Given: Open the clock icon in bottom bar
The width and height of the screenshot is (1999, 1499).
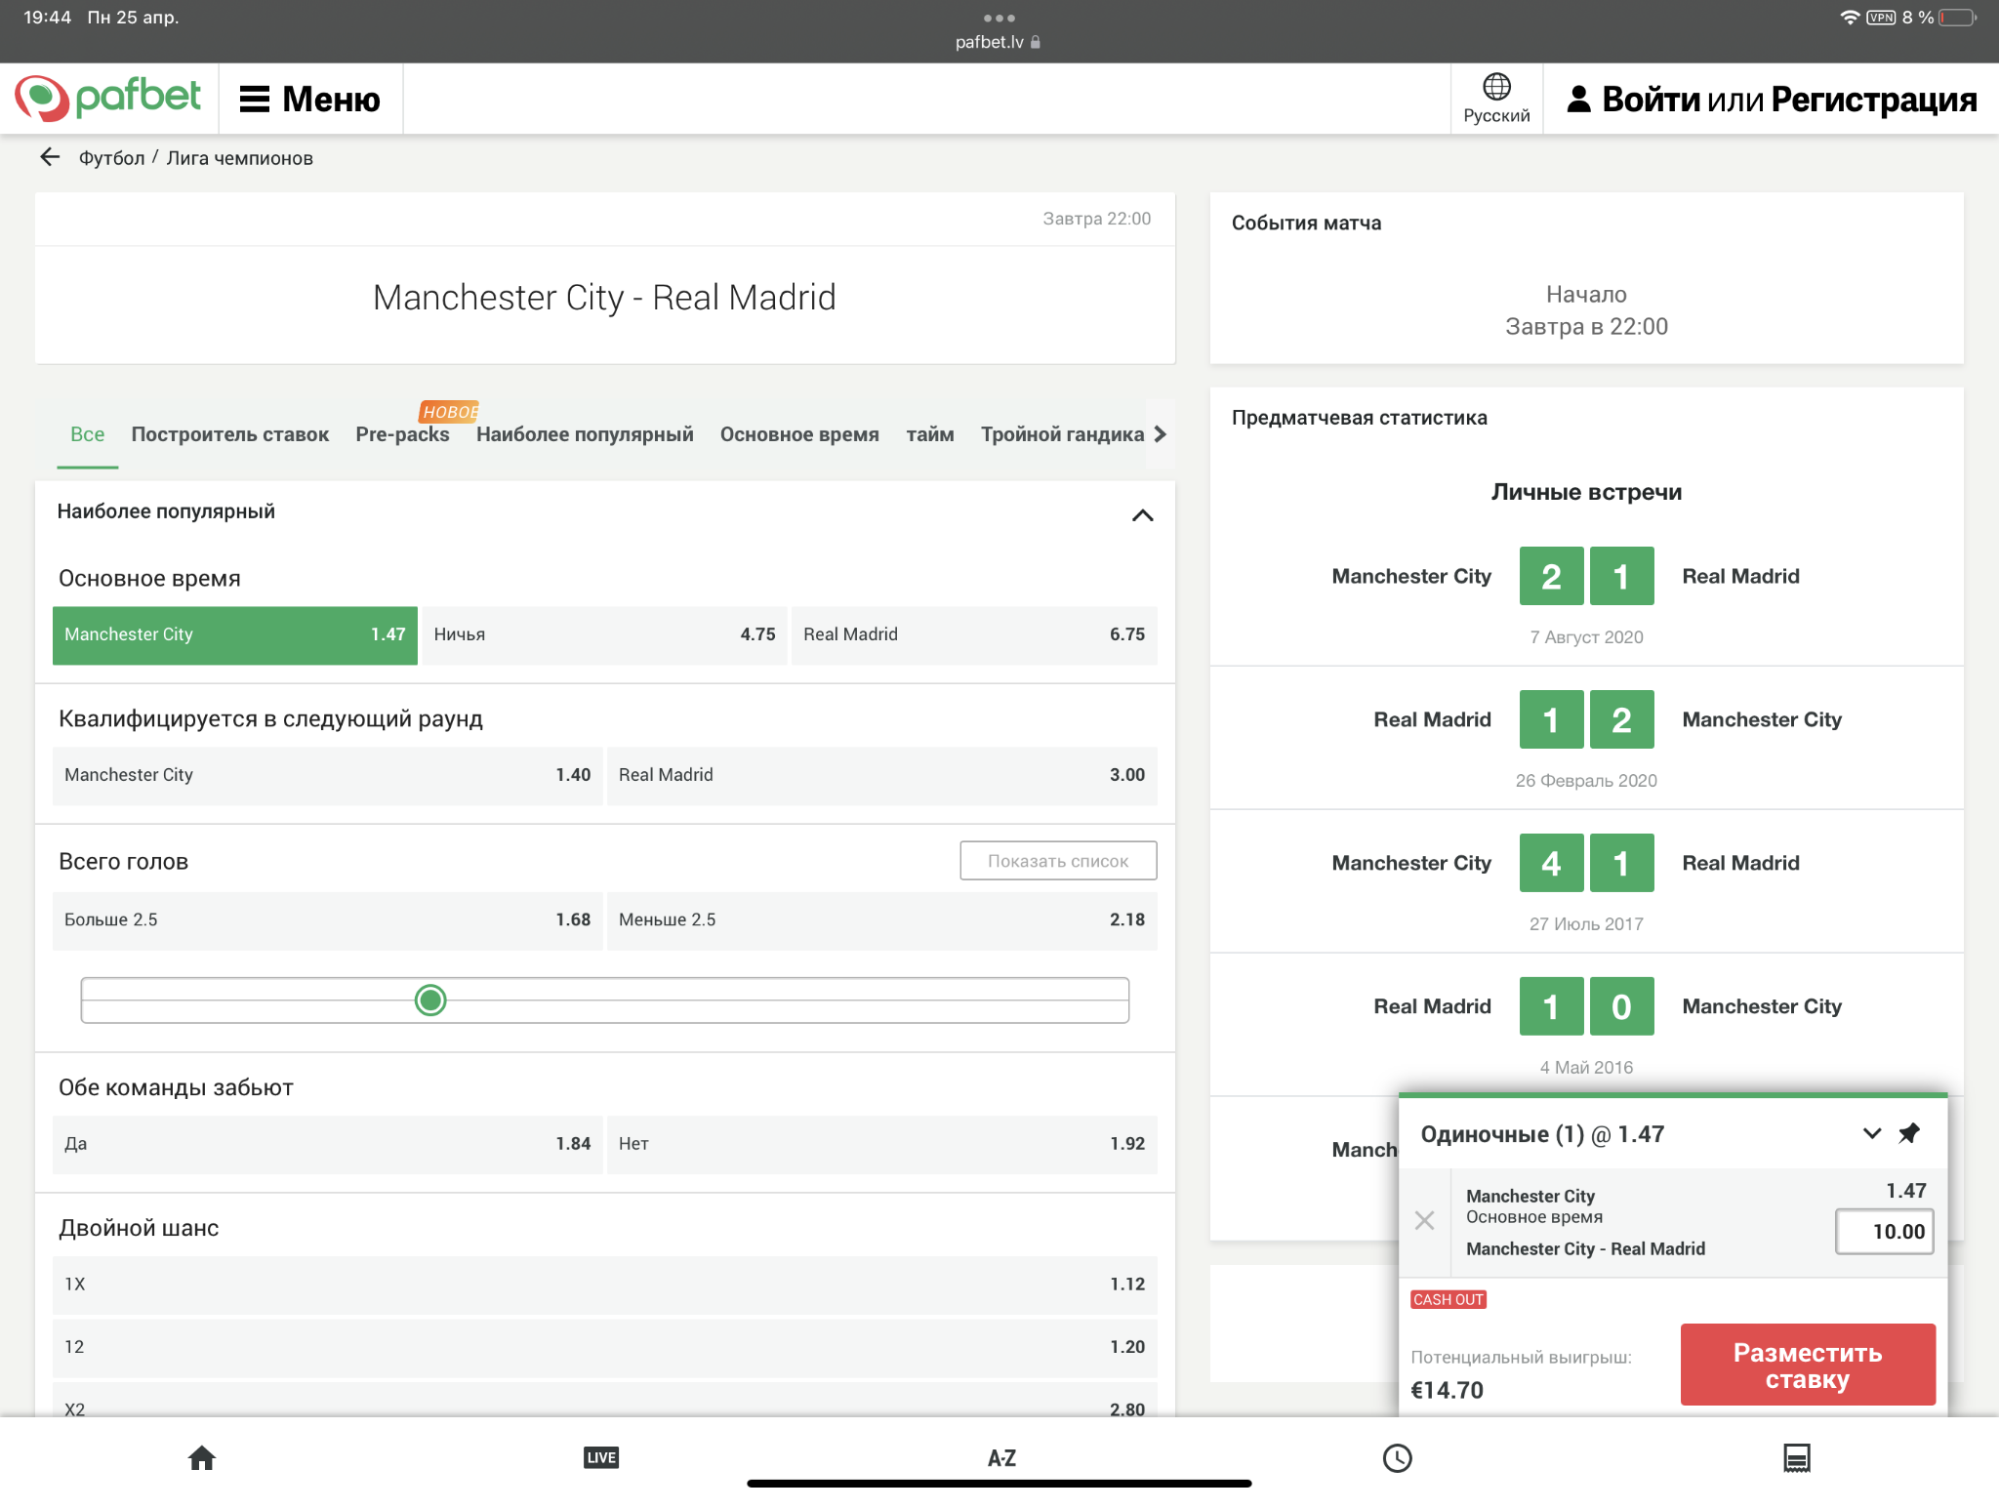Looking at the screenshot, I should click(1397, 1458).
